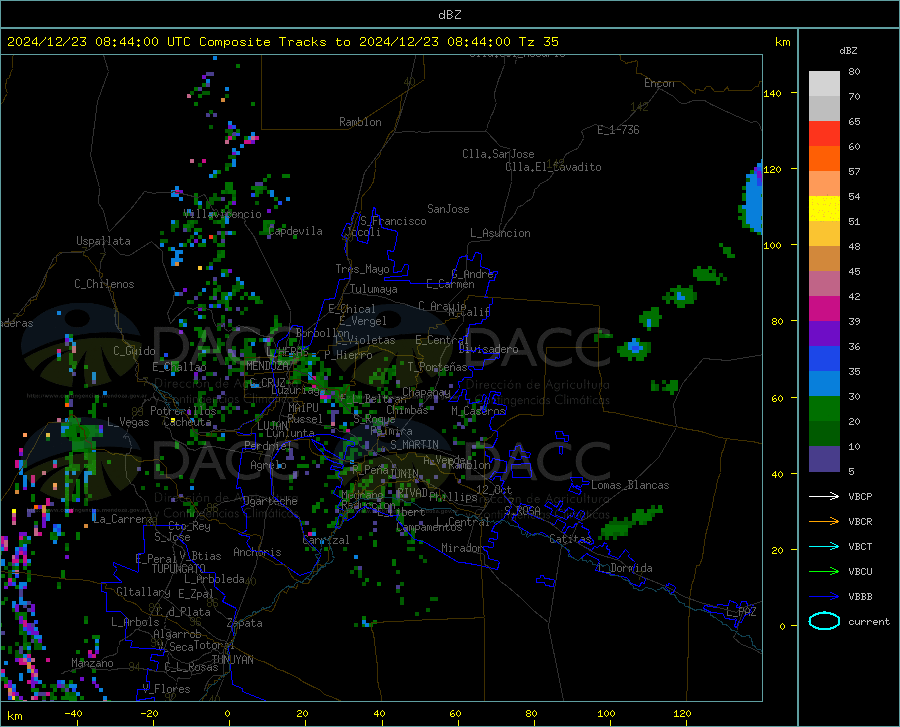Click the TUNUYAN label on map
Viewport: 900px width, 727px height.
(232, 660)
